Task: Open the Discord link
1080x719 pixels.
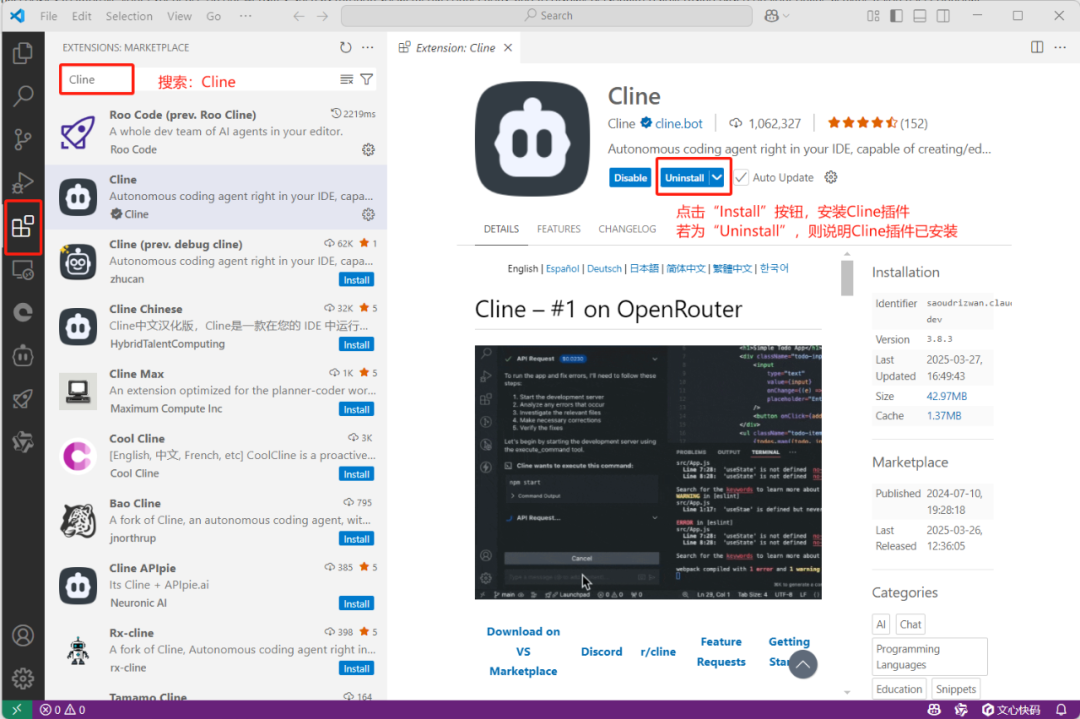Action: 601,651
